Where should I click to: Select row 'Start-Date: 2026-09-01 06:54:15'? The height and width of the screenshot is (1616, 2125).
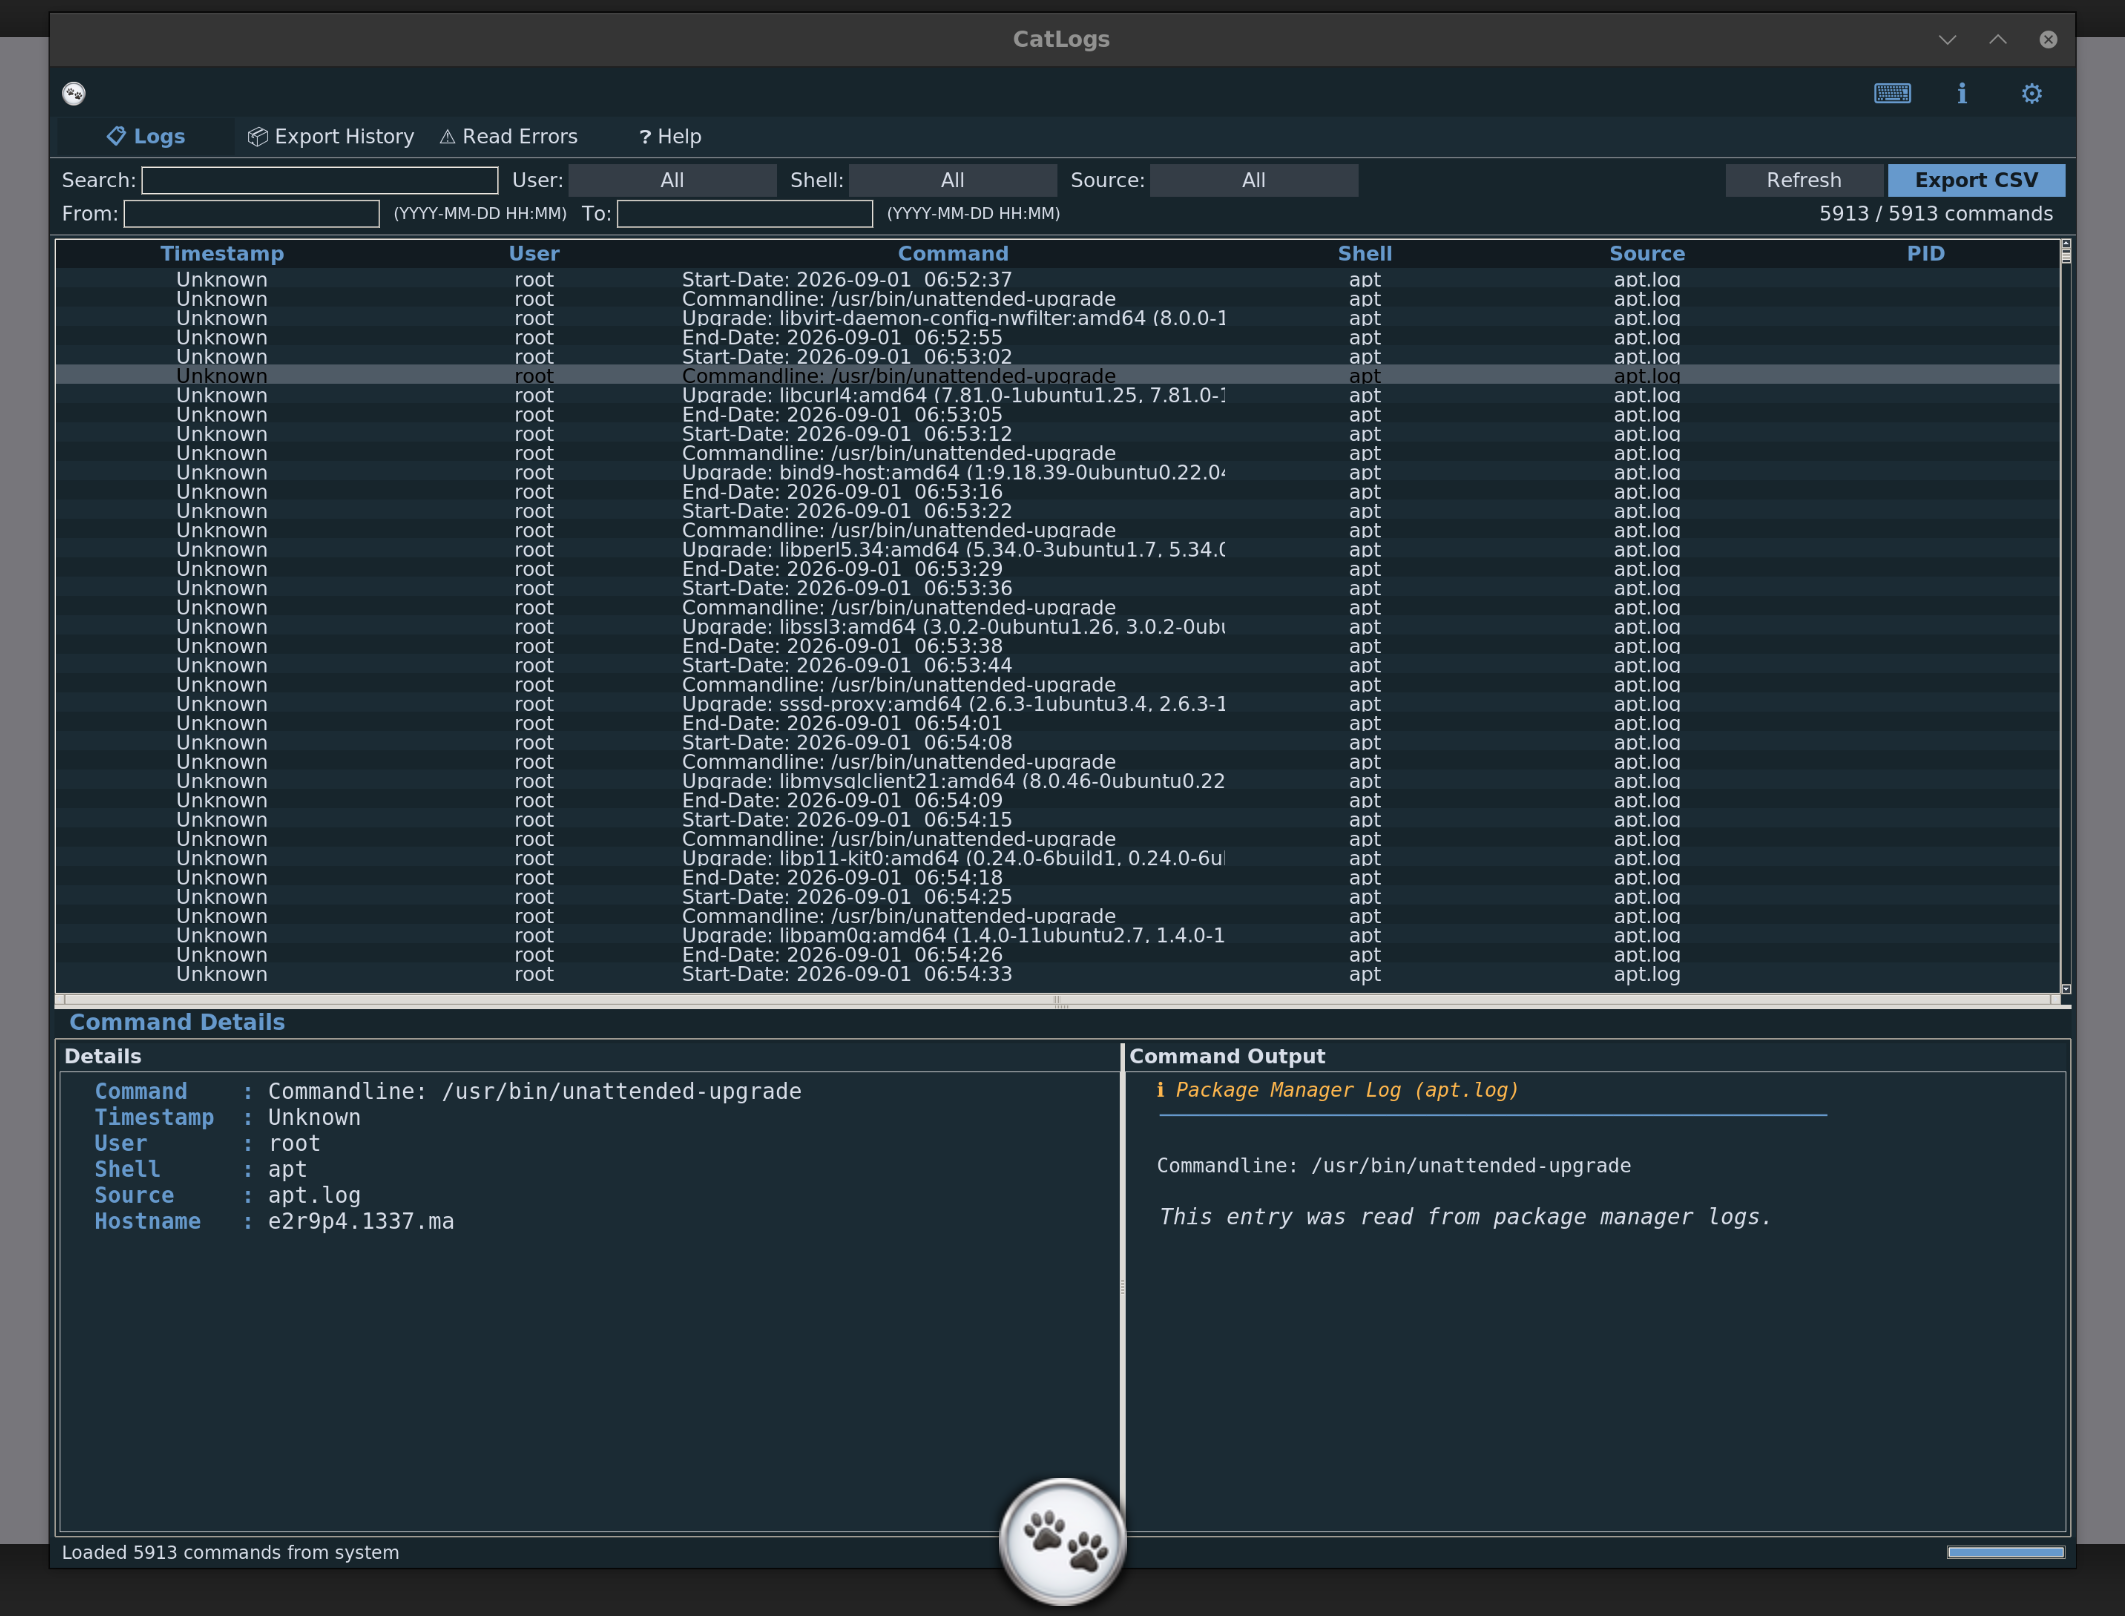pos(1057,820)
